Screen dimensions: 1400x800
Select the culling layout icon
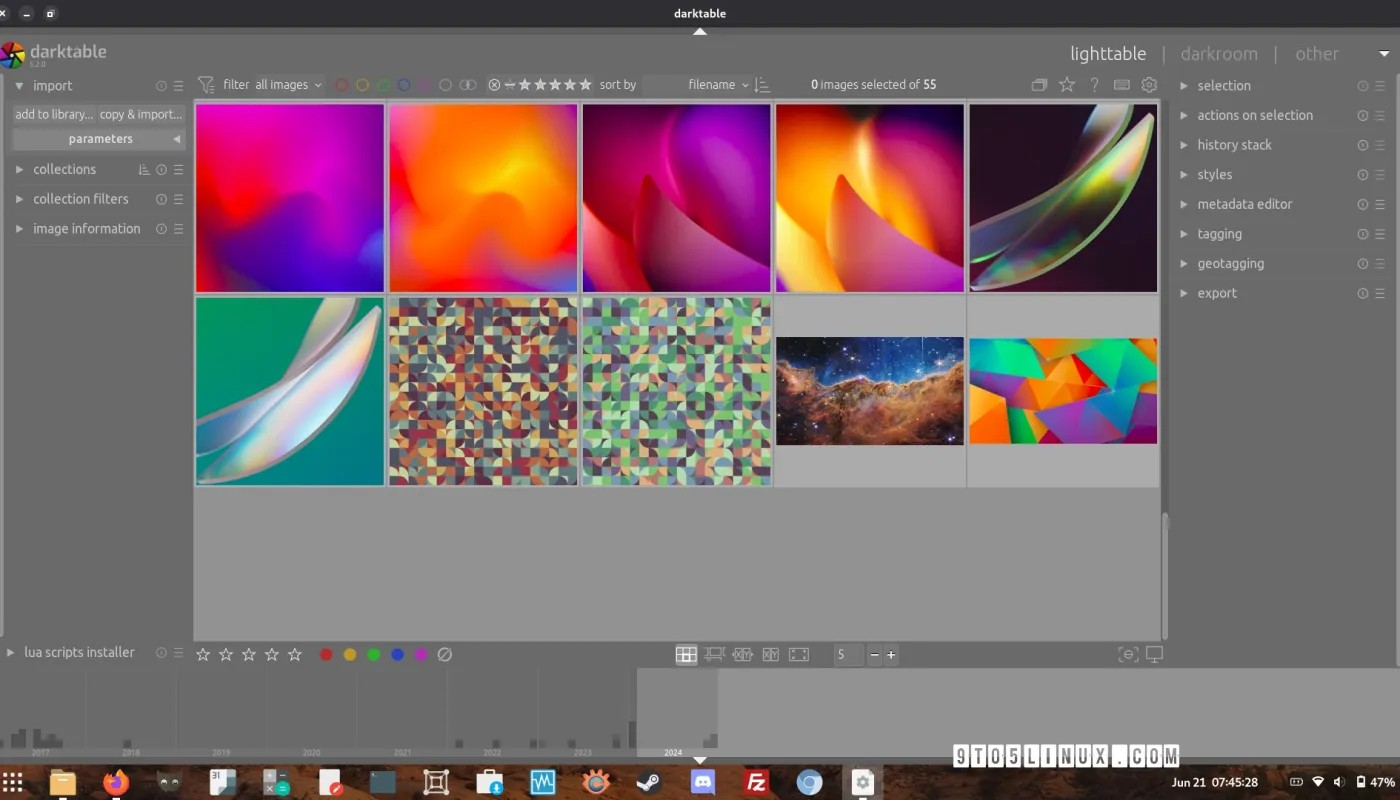(742, 654)
